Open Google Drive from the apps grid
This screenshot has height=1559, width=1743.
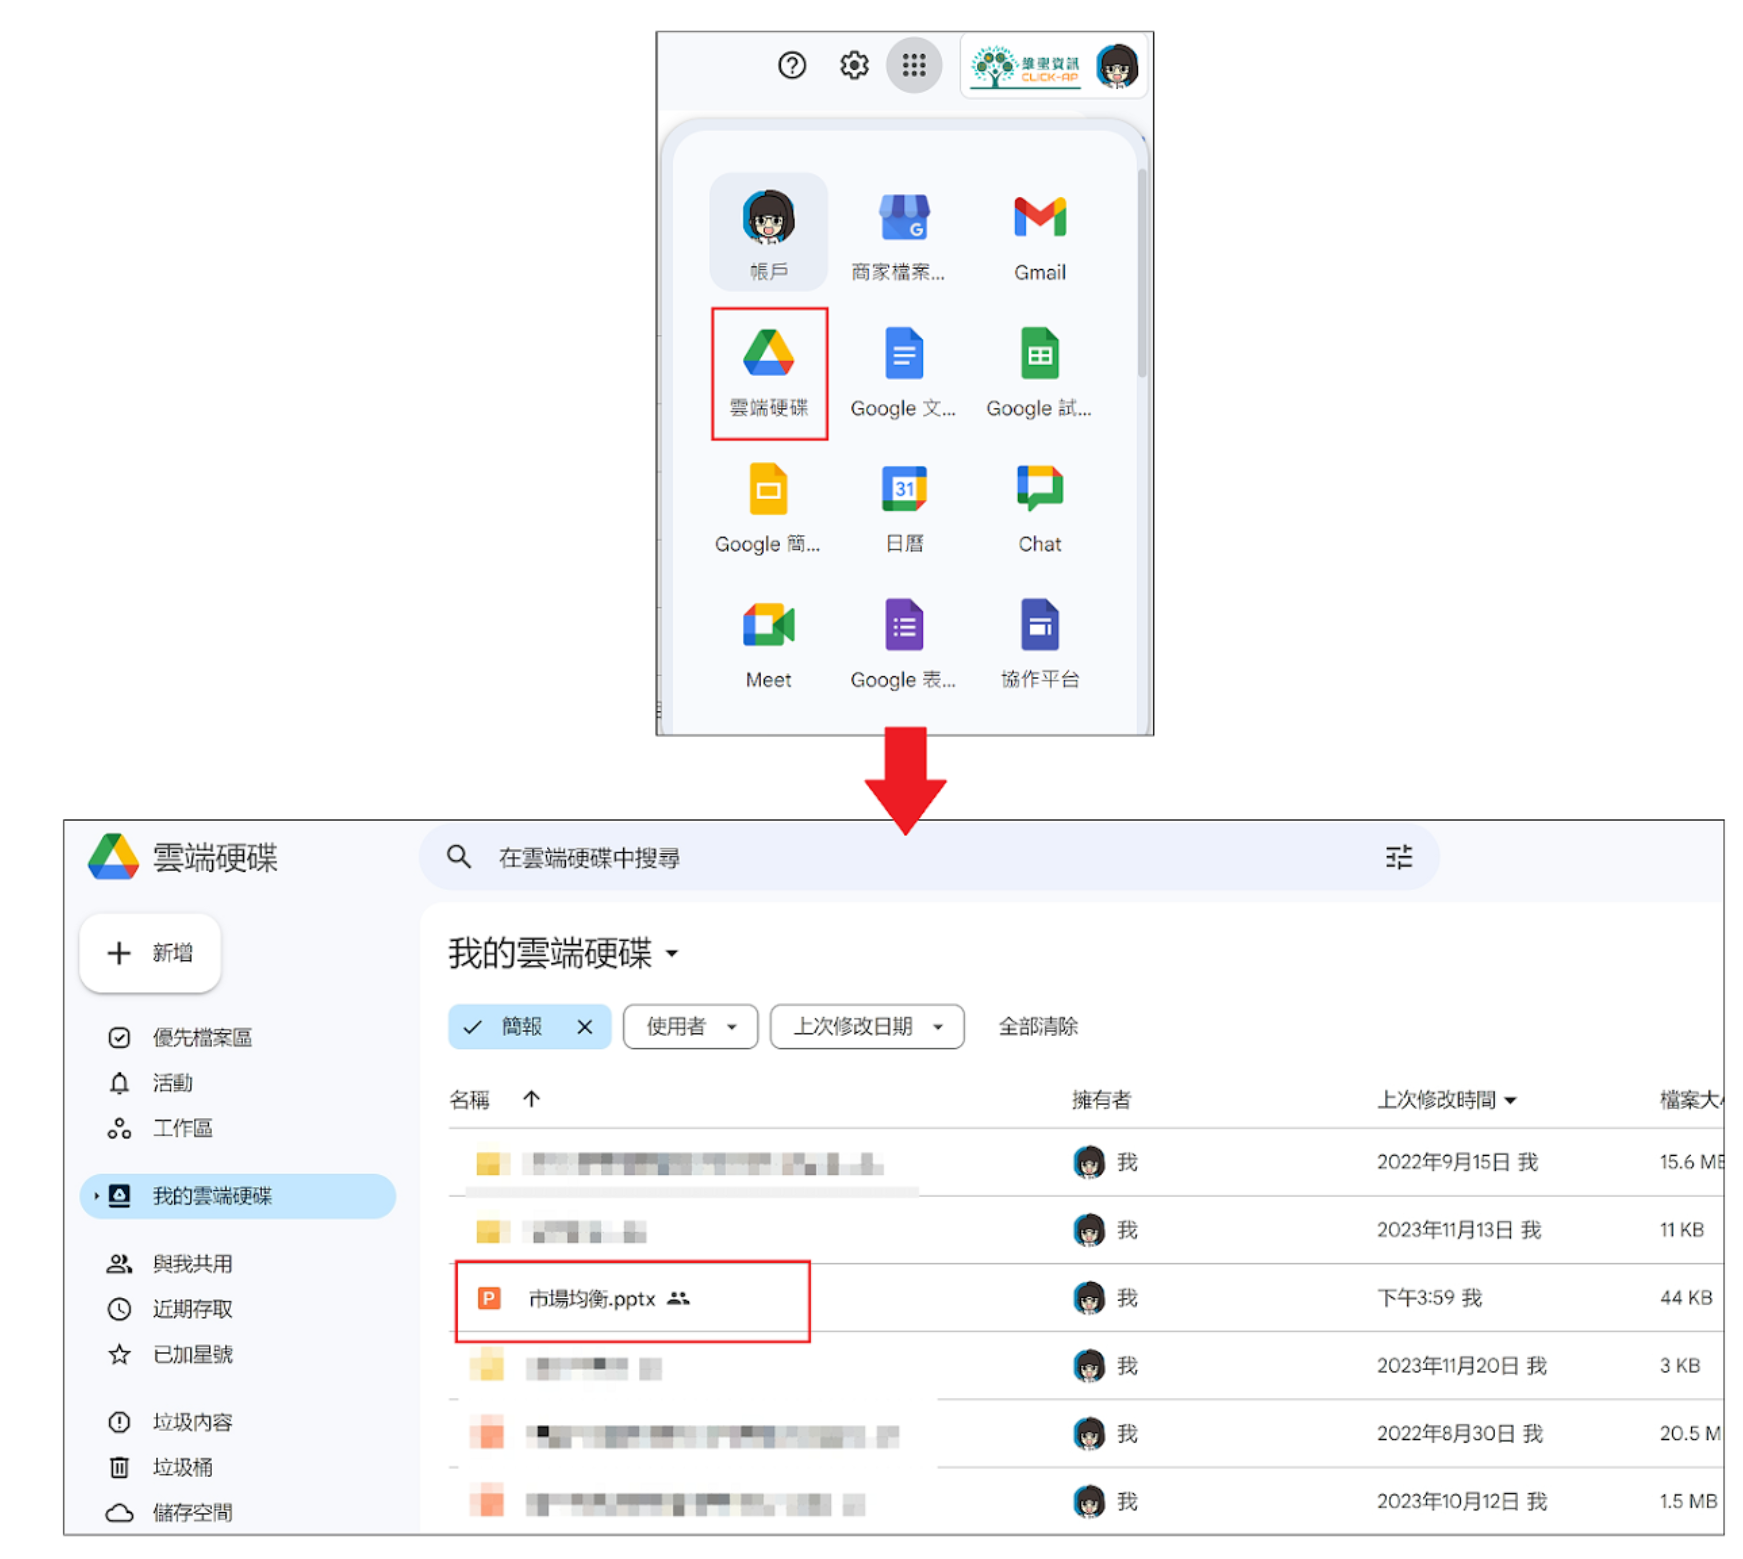point(768,371)
